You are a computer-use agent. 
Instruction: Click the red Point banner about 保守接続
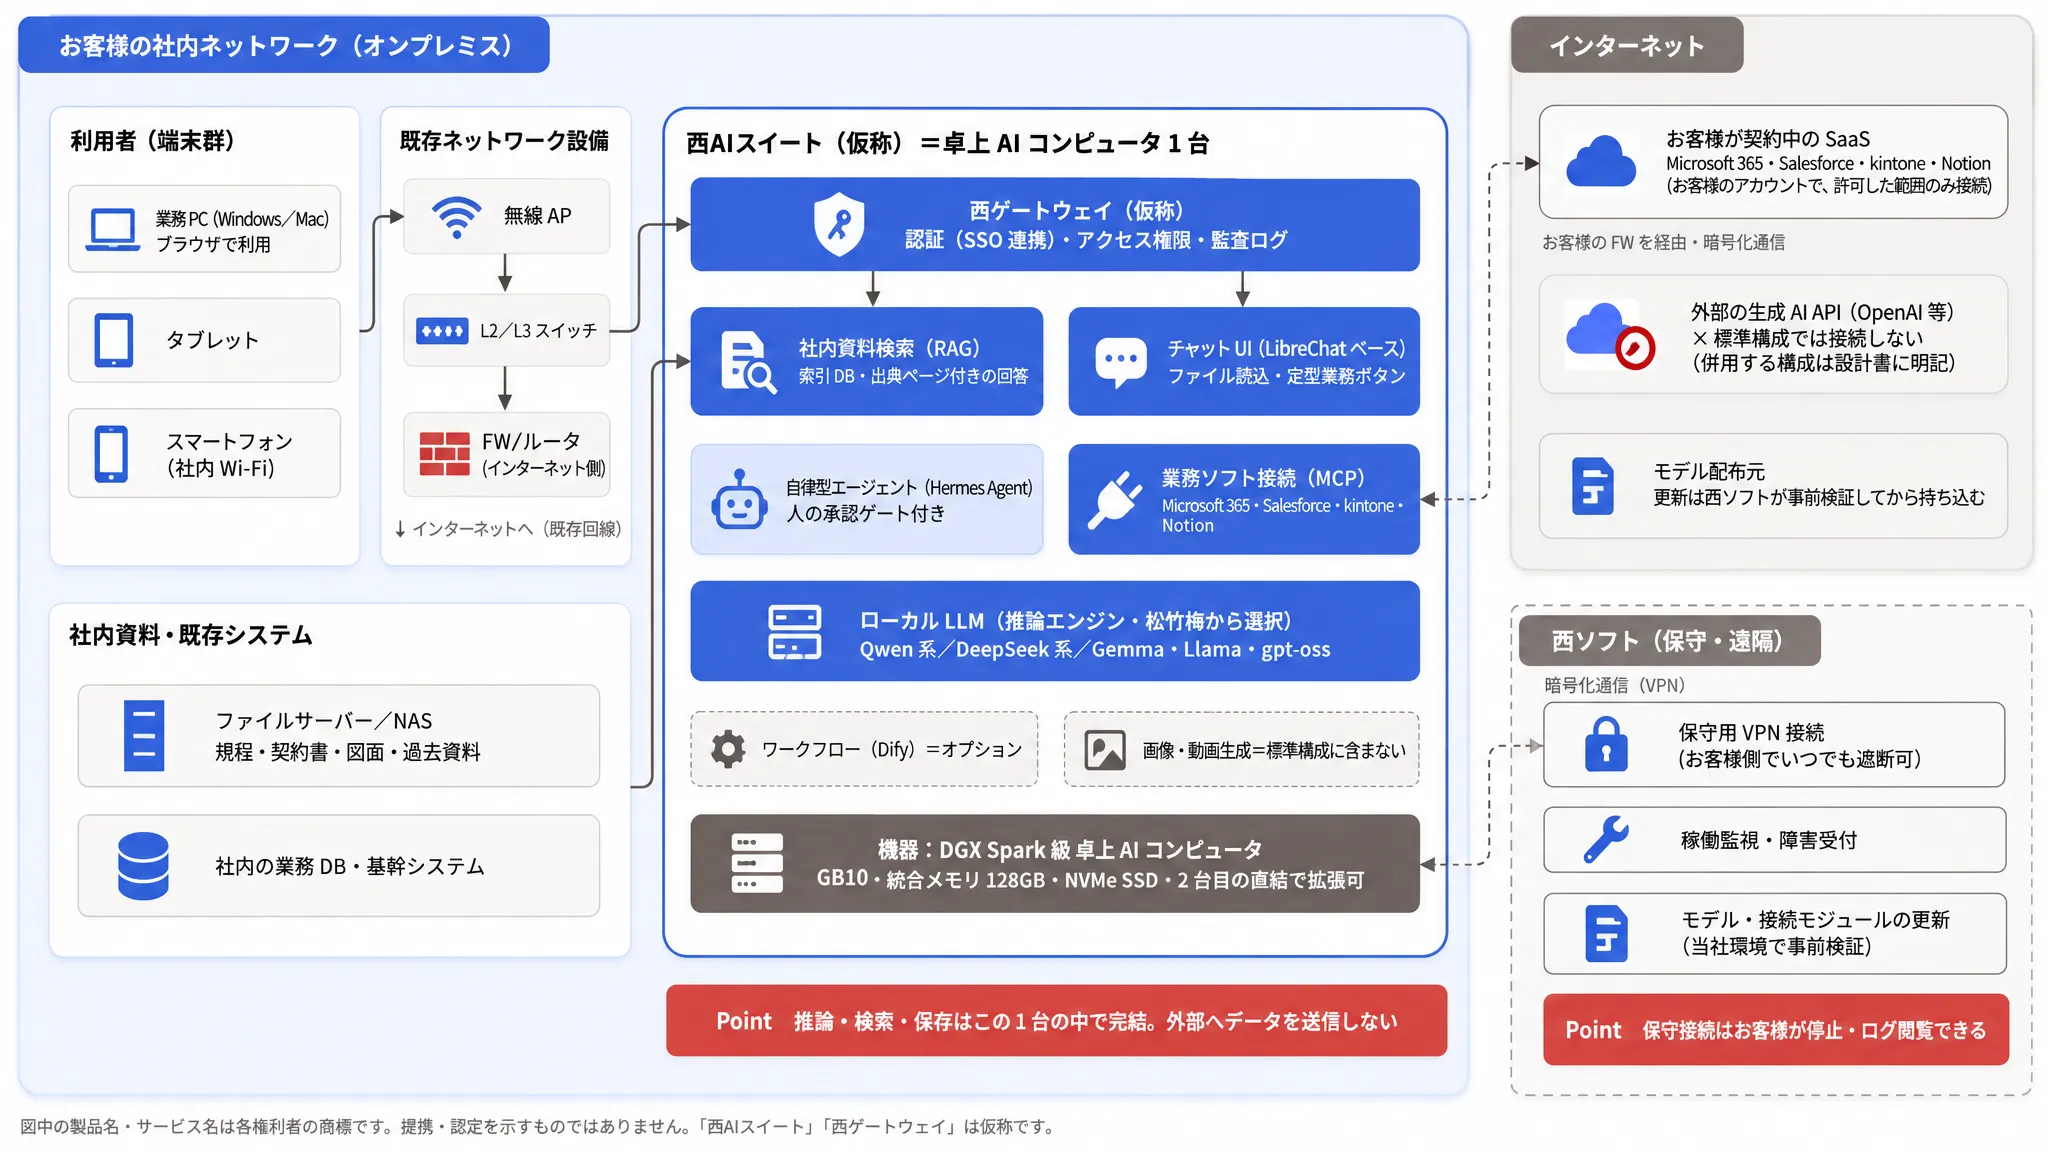1775,1030
